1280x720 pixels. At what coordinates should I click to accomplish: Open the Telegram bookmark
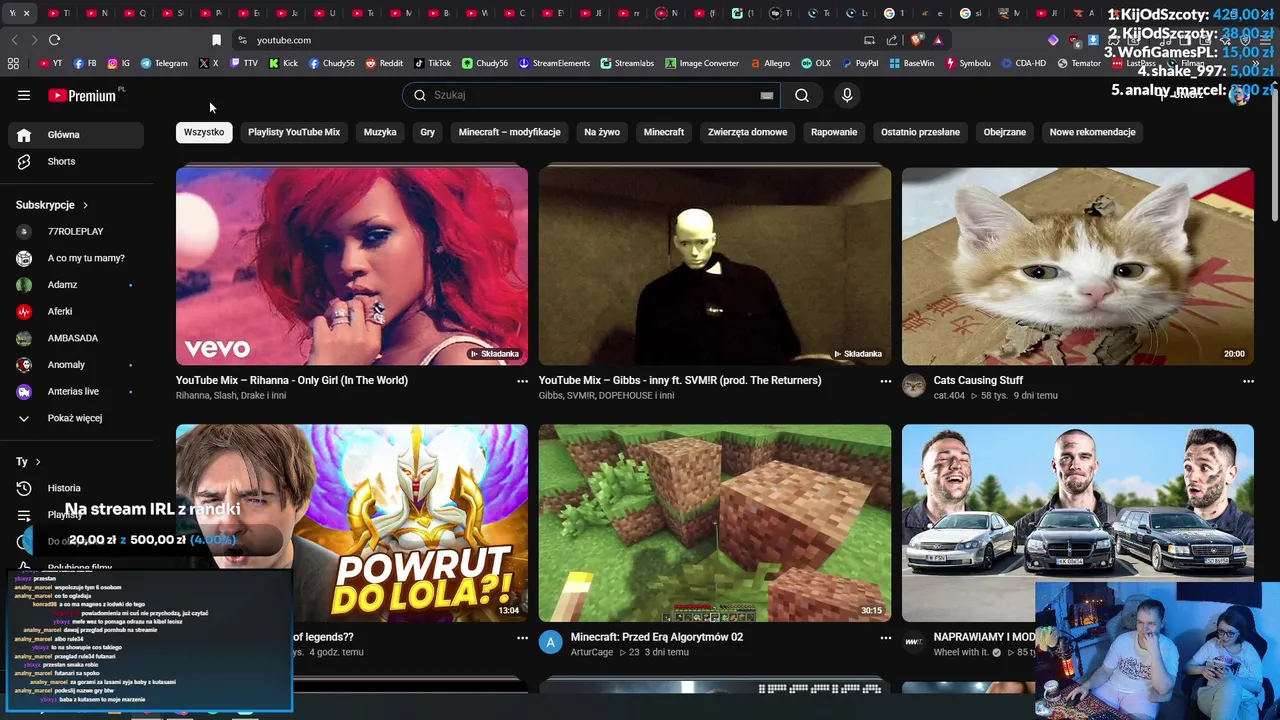point(164,63)
